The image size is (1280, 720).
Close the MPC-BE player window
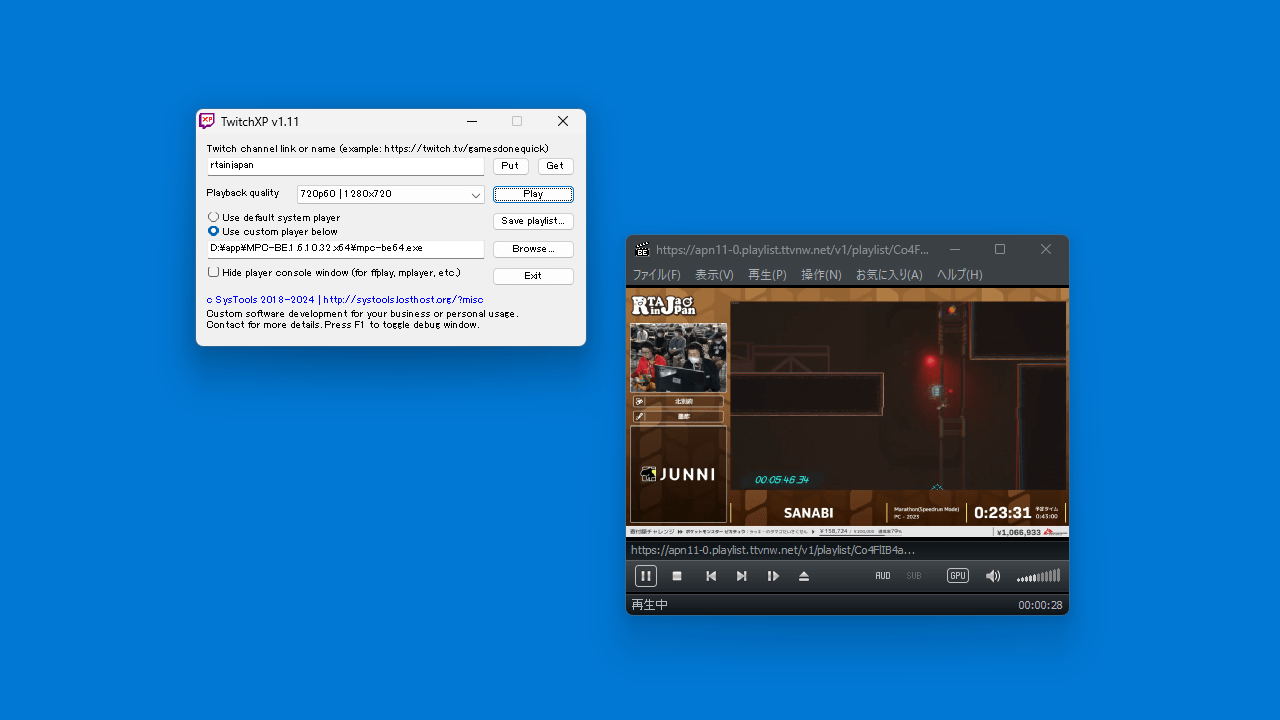(x=1046, y=249)
